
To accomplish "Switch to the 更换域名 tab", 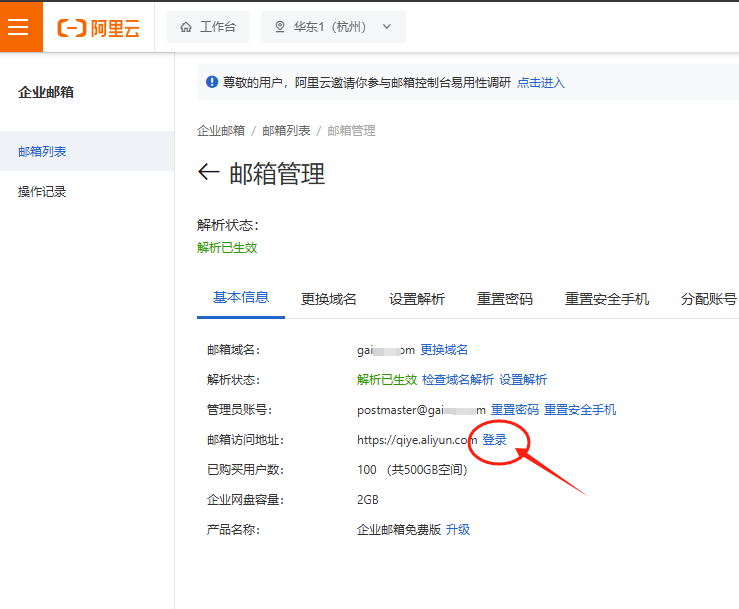I will 328,299.
